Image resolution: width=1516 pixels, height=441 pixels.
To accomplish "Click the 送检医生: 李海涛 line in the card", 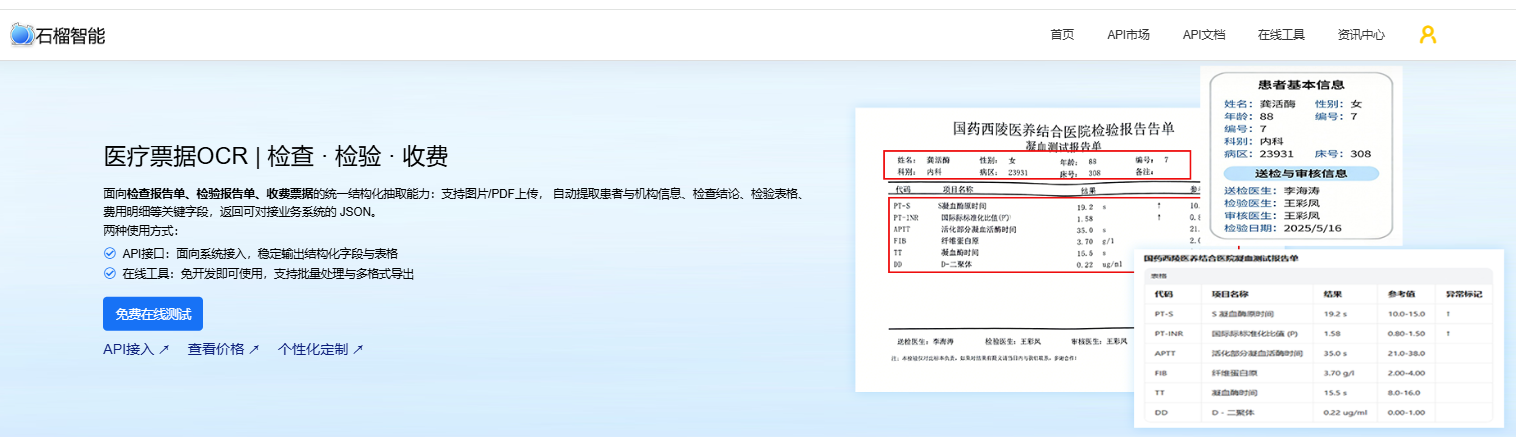I will [x=1273, y=190].
